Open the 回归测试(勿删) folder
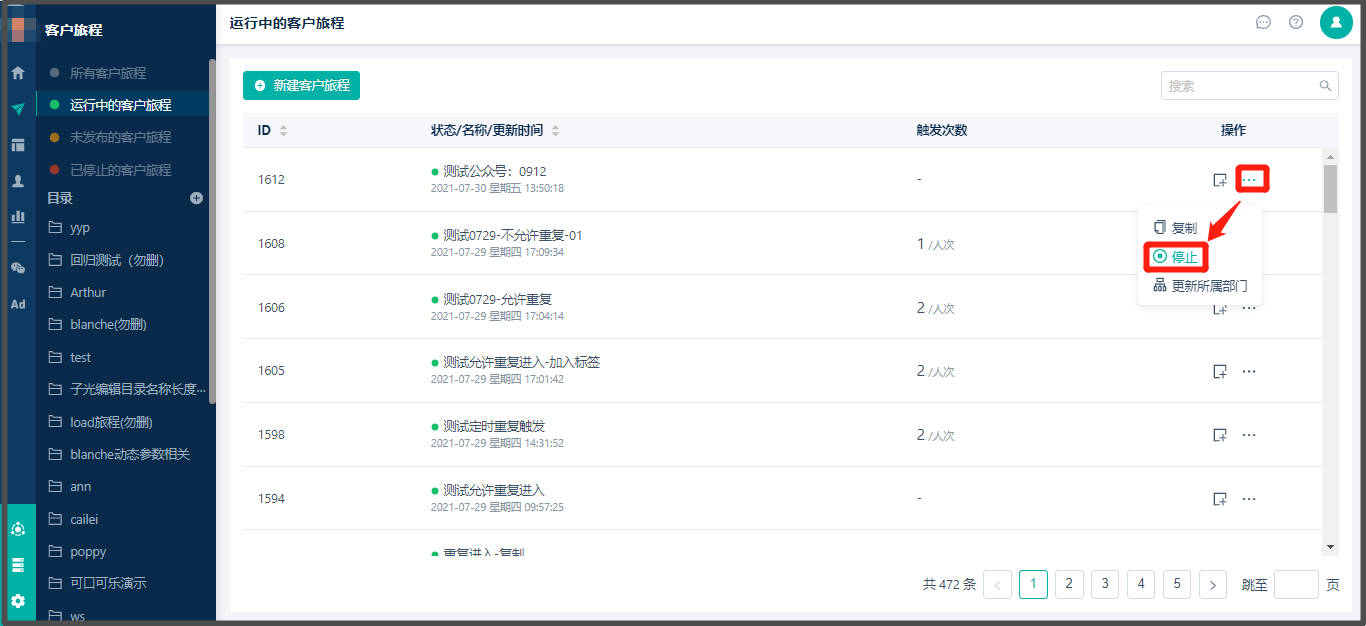 click(116, 260)
